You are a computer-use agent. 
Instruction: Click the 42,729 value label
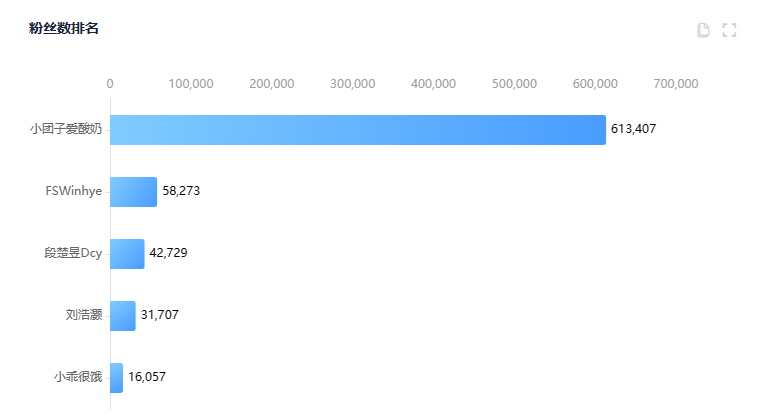tap(168, 253)
